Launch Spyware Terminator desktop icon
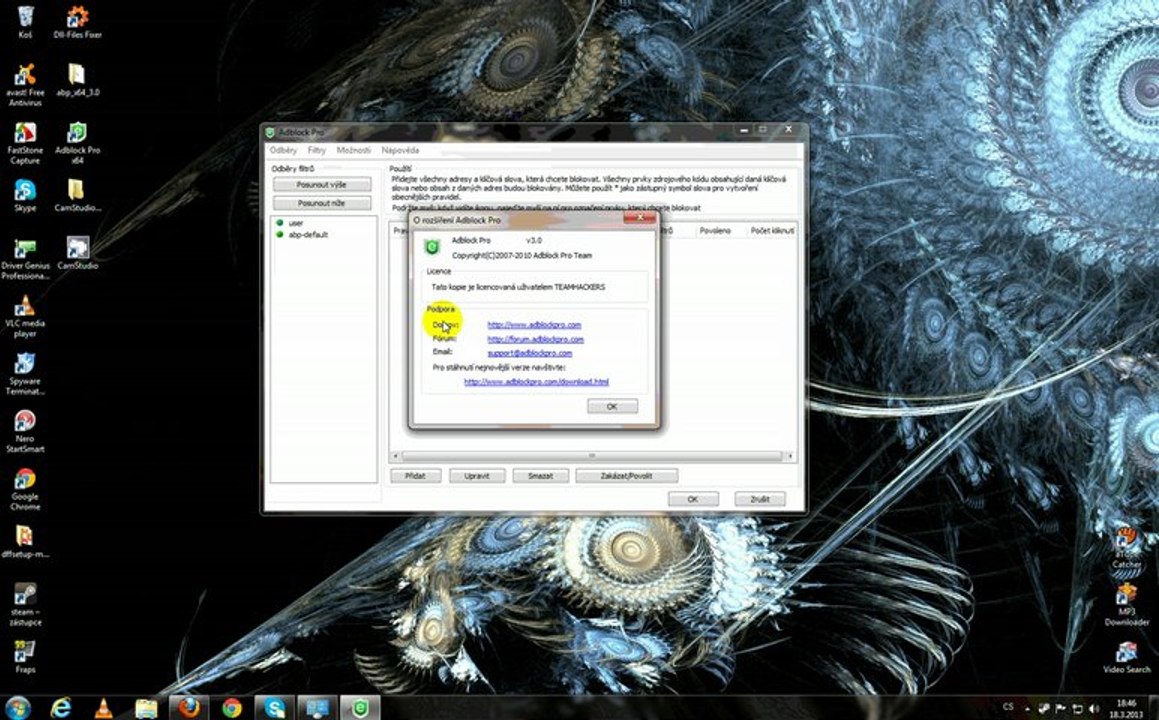 25,374
